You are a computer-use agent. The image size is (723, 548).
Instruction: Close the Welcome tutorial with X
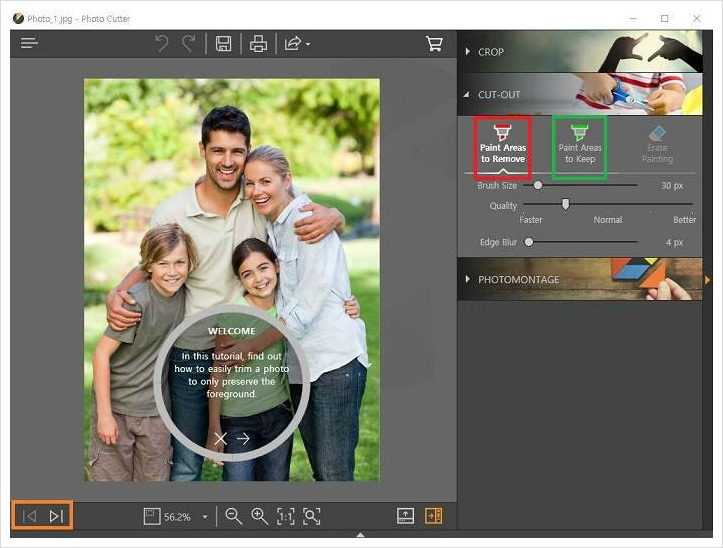coord(220,439)
